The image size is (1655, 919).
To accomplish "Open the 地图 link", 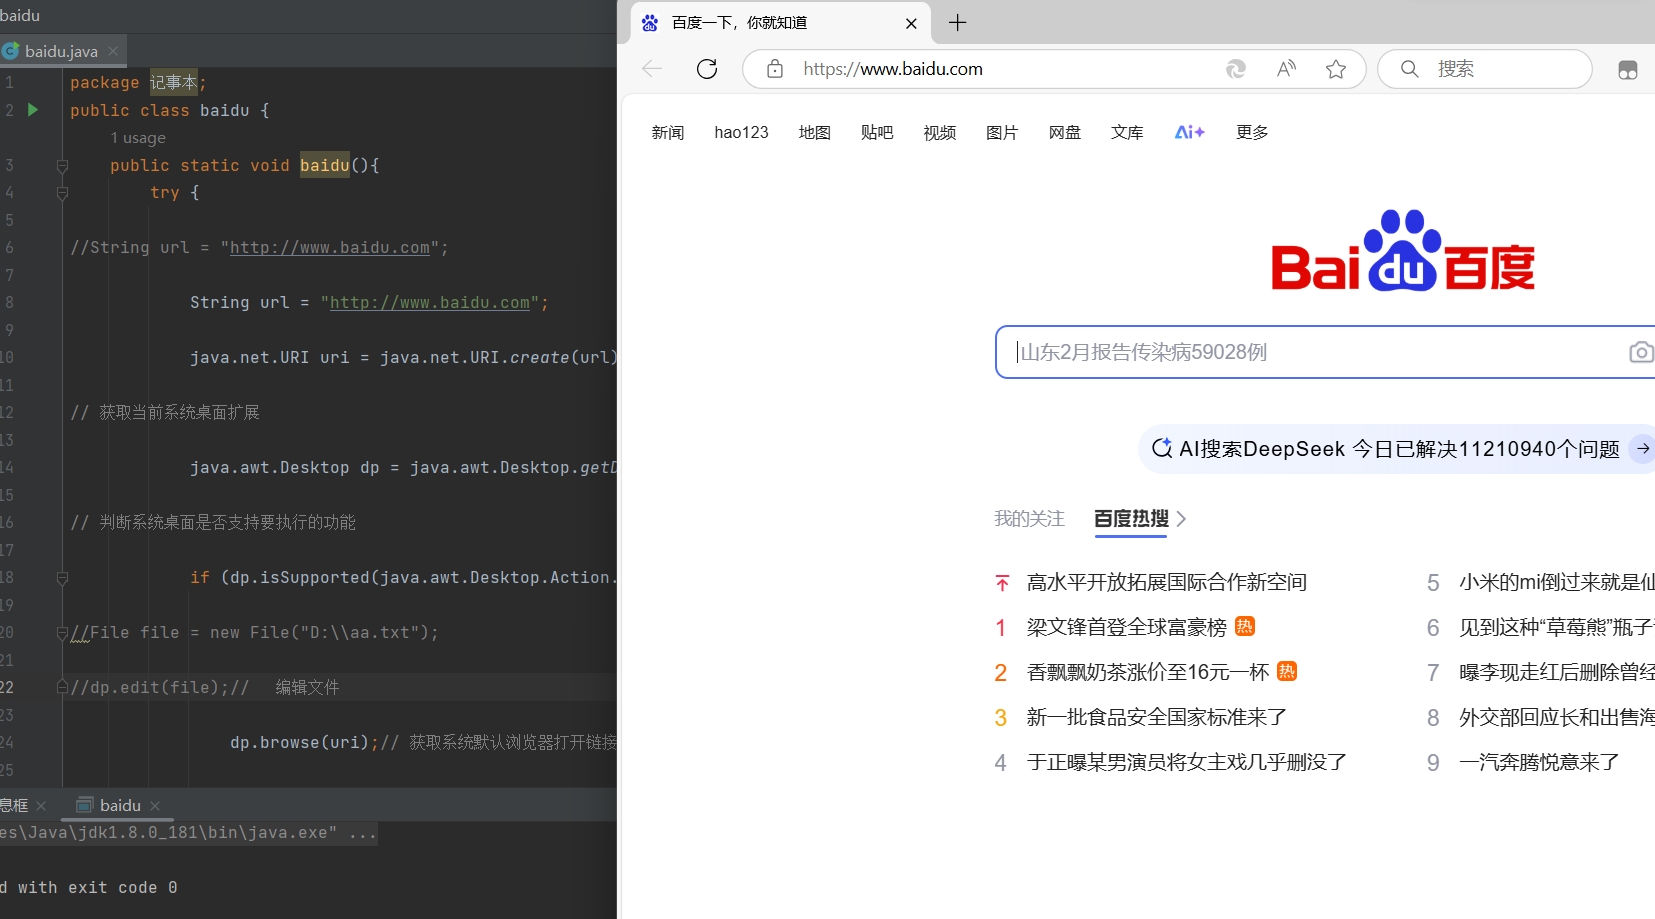I will 814,132.
